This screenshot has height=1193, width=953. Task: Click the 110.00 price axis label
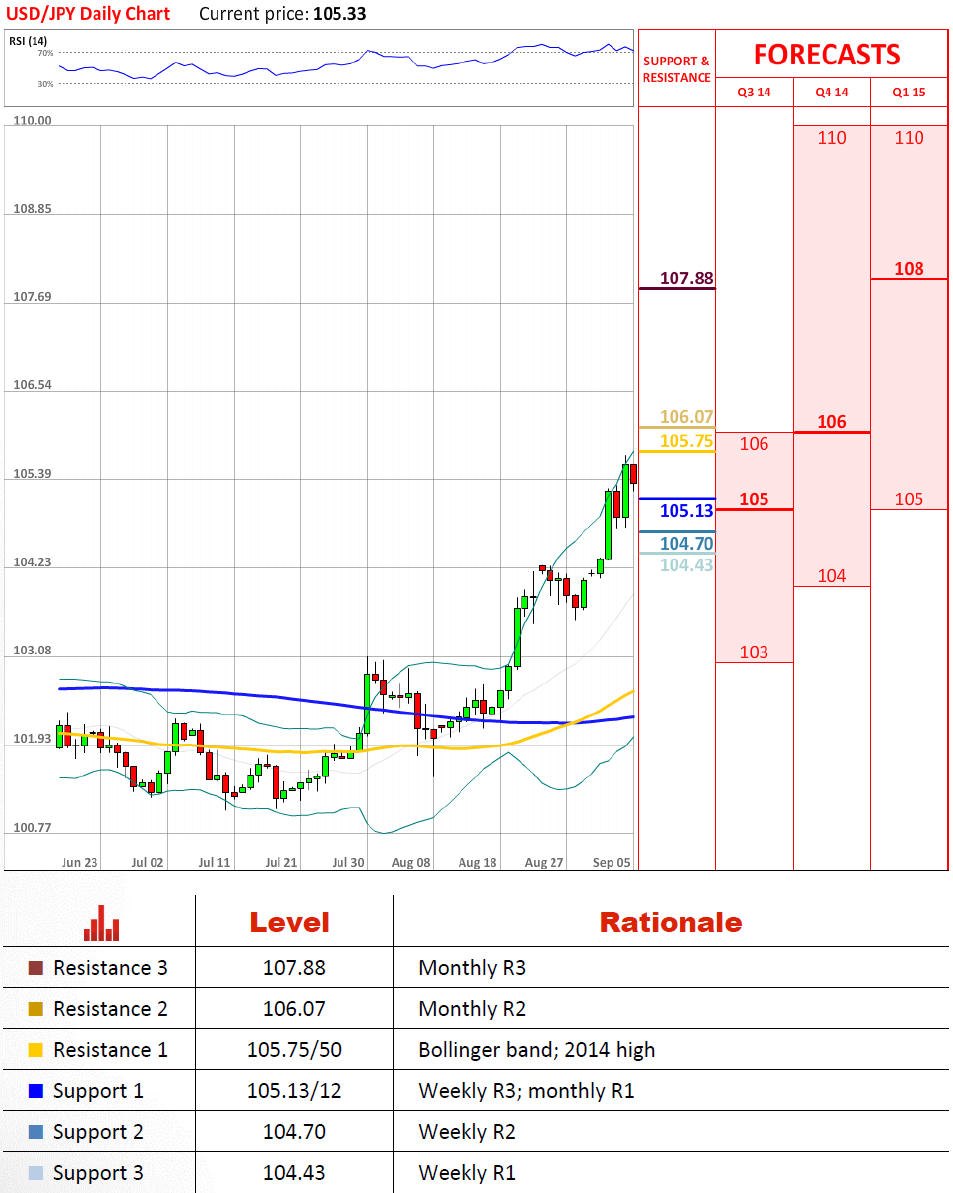(32, 120)
